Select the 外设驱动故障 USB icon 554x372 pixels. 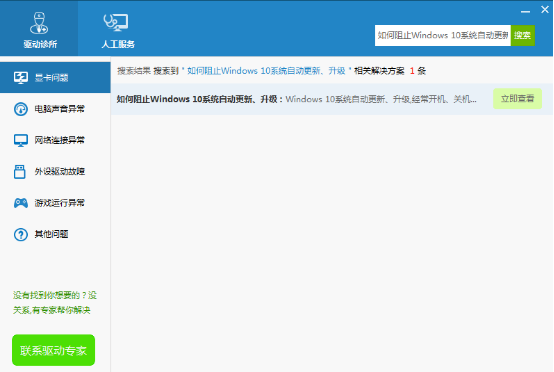coord(20,172)
